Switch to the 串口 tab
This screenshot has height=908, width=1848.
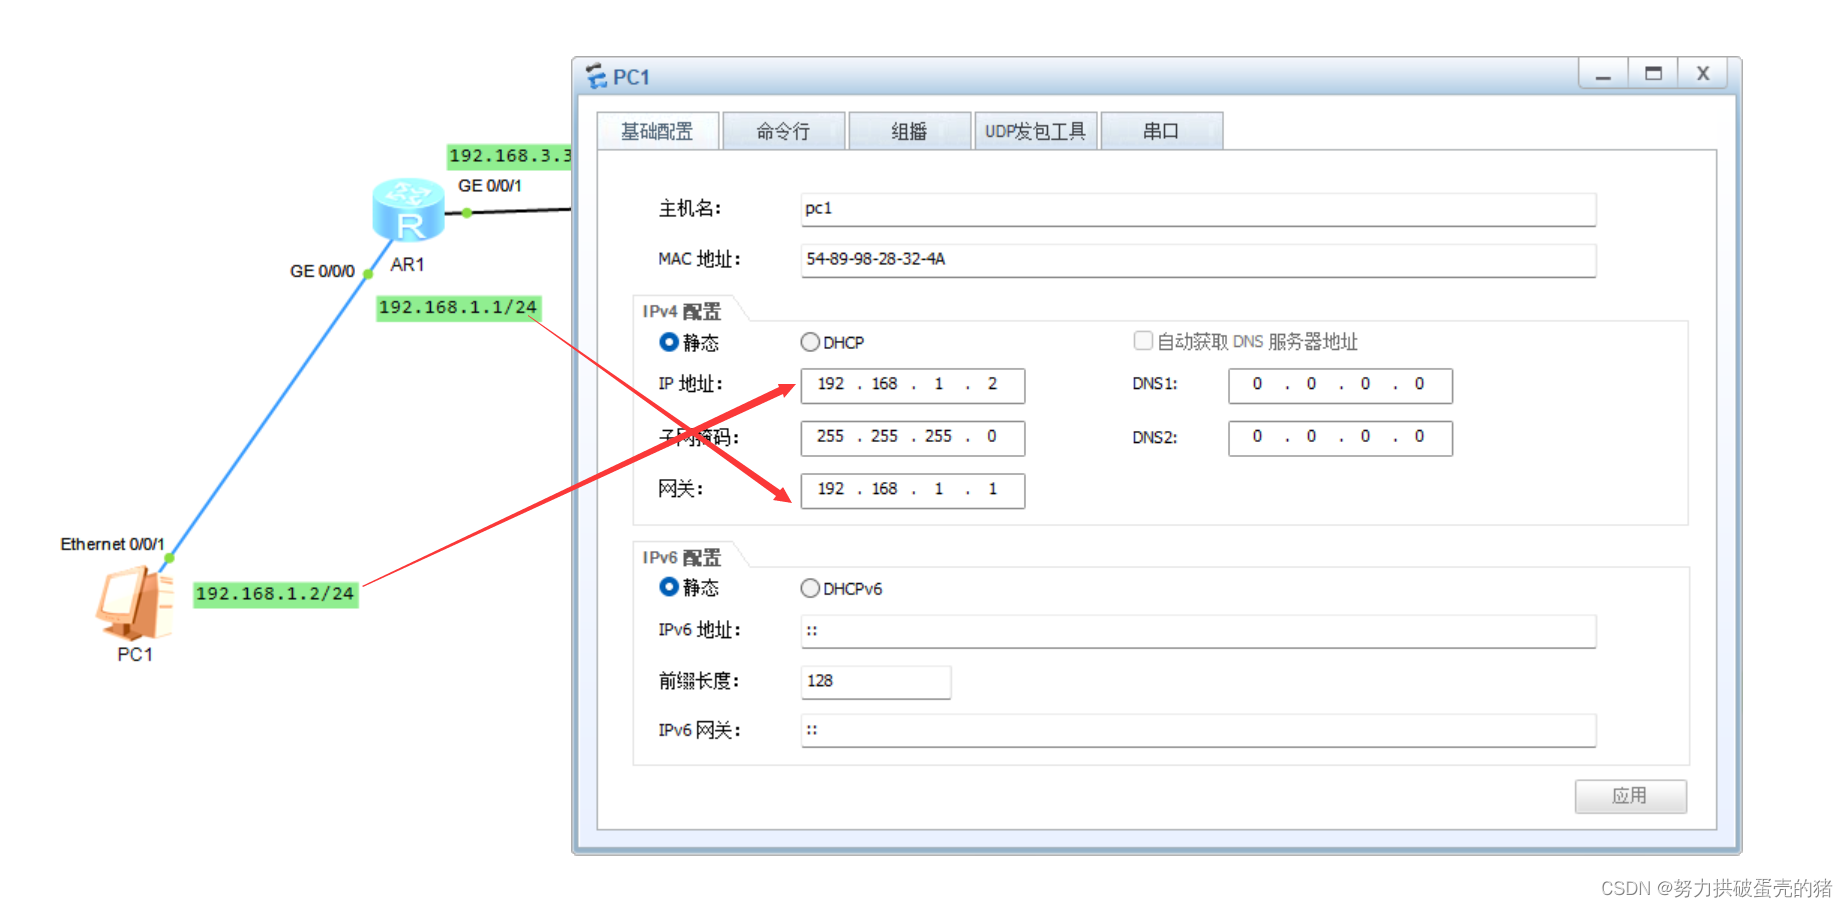tap(1161, 131)
